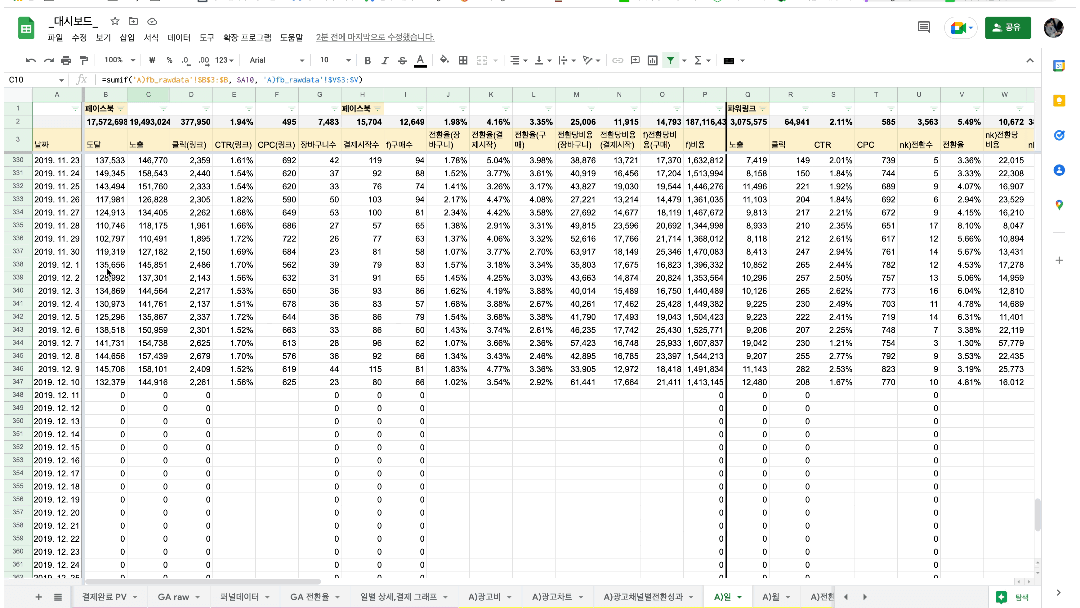This screenshot has height=608, width=1080.
Task: Format cell as percent
Action: [x=169, y=61]
